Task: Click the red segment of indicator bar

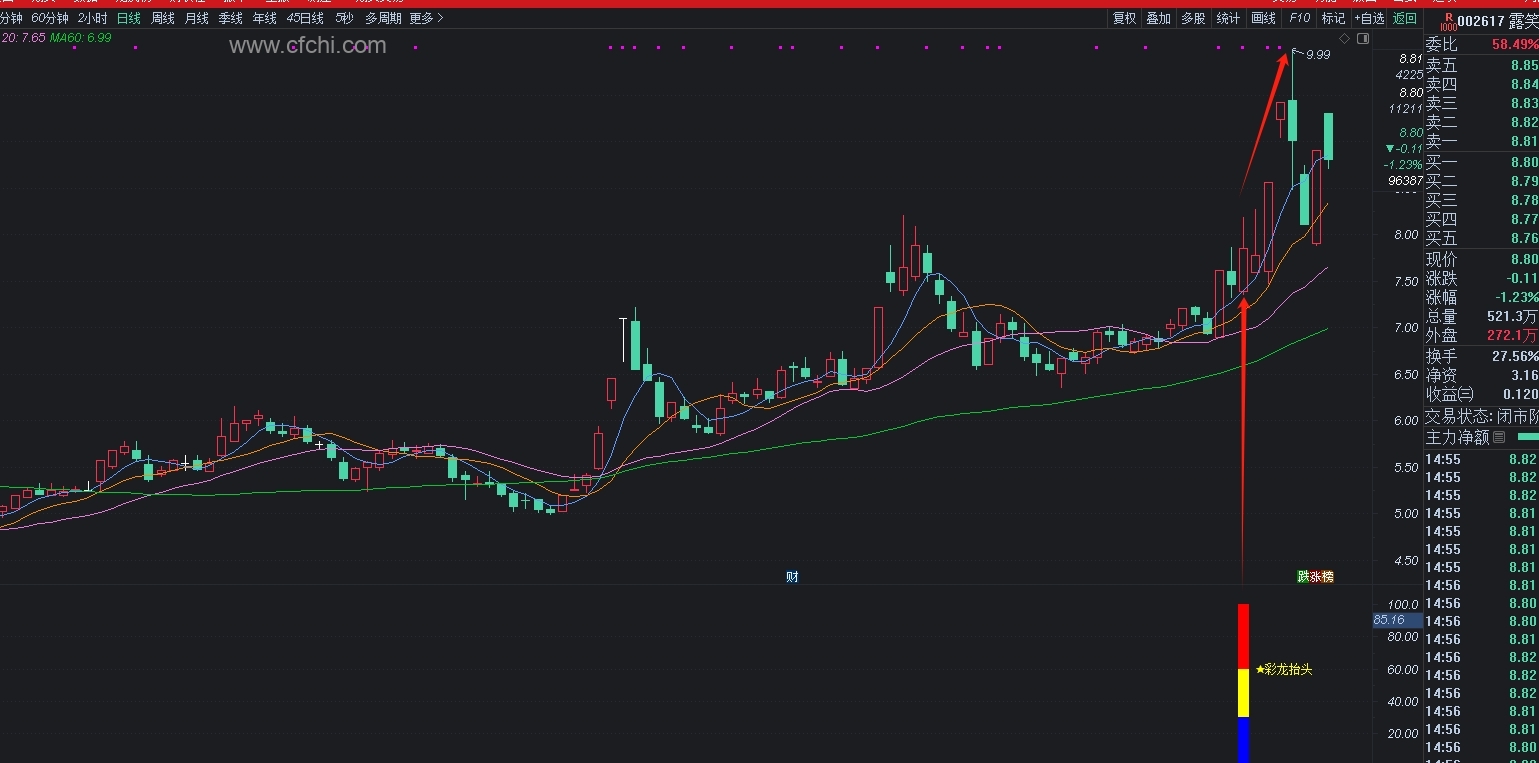Action: 1244,636
